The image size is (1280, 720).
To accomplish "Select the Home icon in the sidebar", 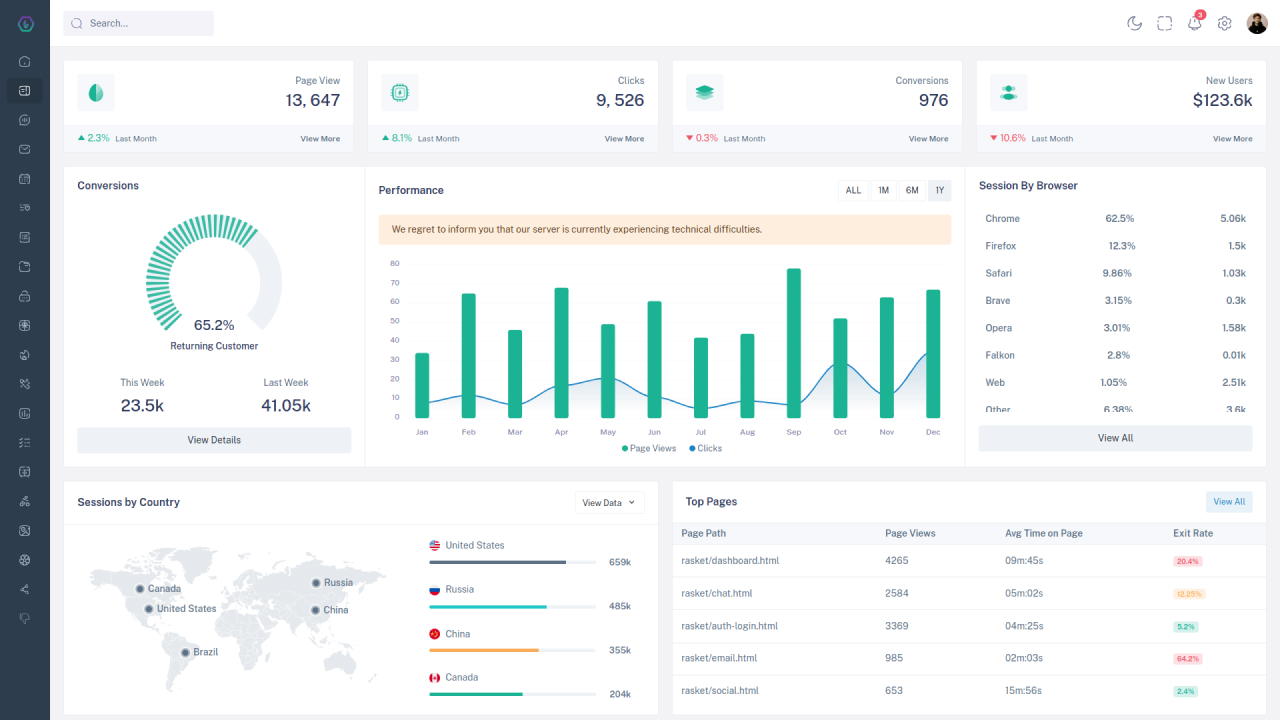I will coord(25,61).
